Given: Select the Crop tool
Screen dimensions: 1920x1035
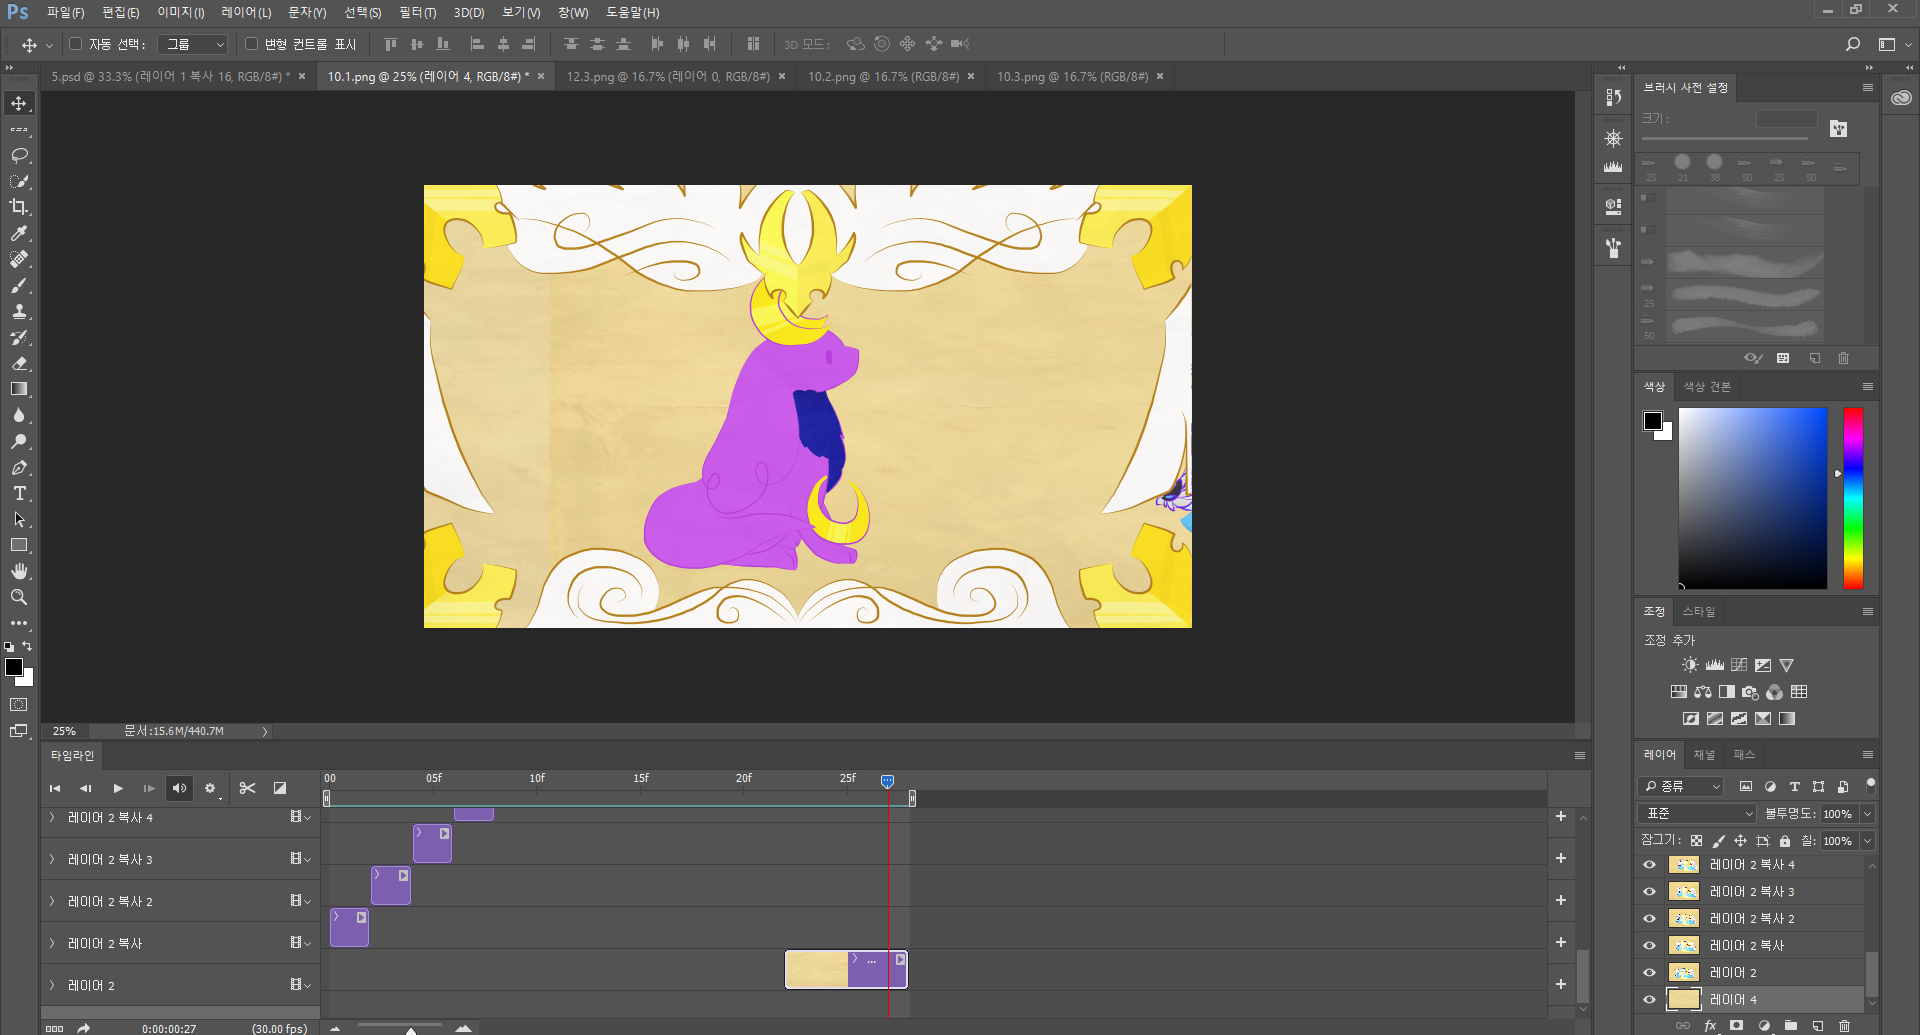Looking at the screenshot, I should coord(19,207).
